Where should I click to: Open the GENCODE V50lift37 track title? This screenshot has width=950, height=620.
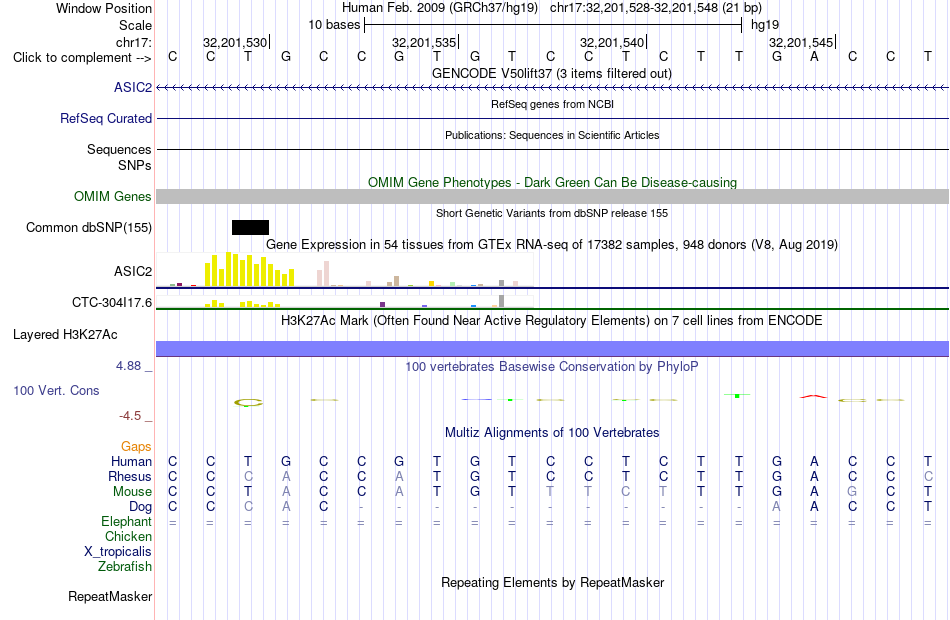click(552, 73)
